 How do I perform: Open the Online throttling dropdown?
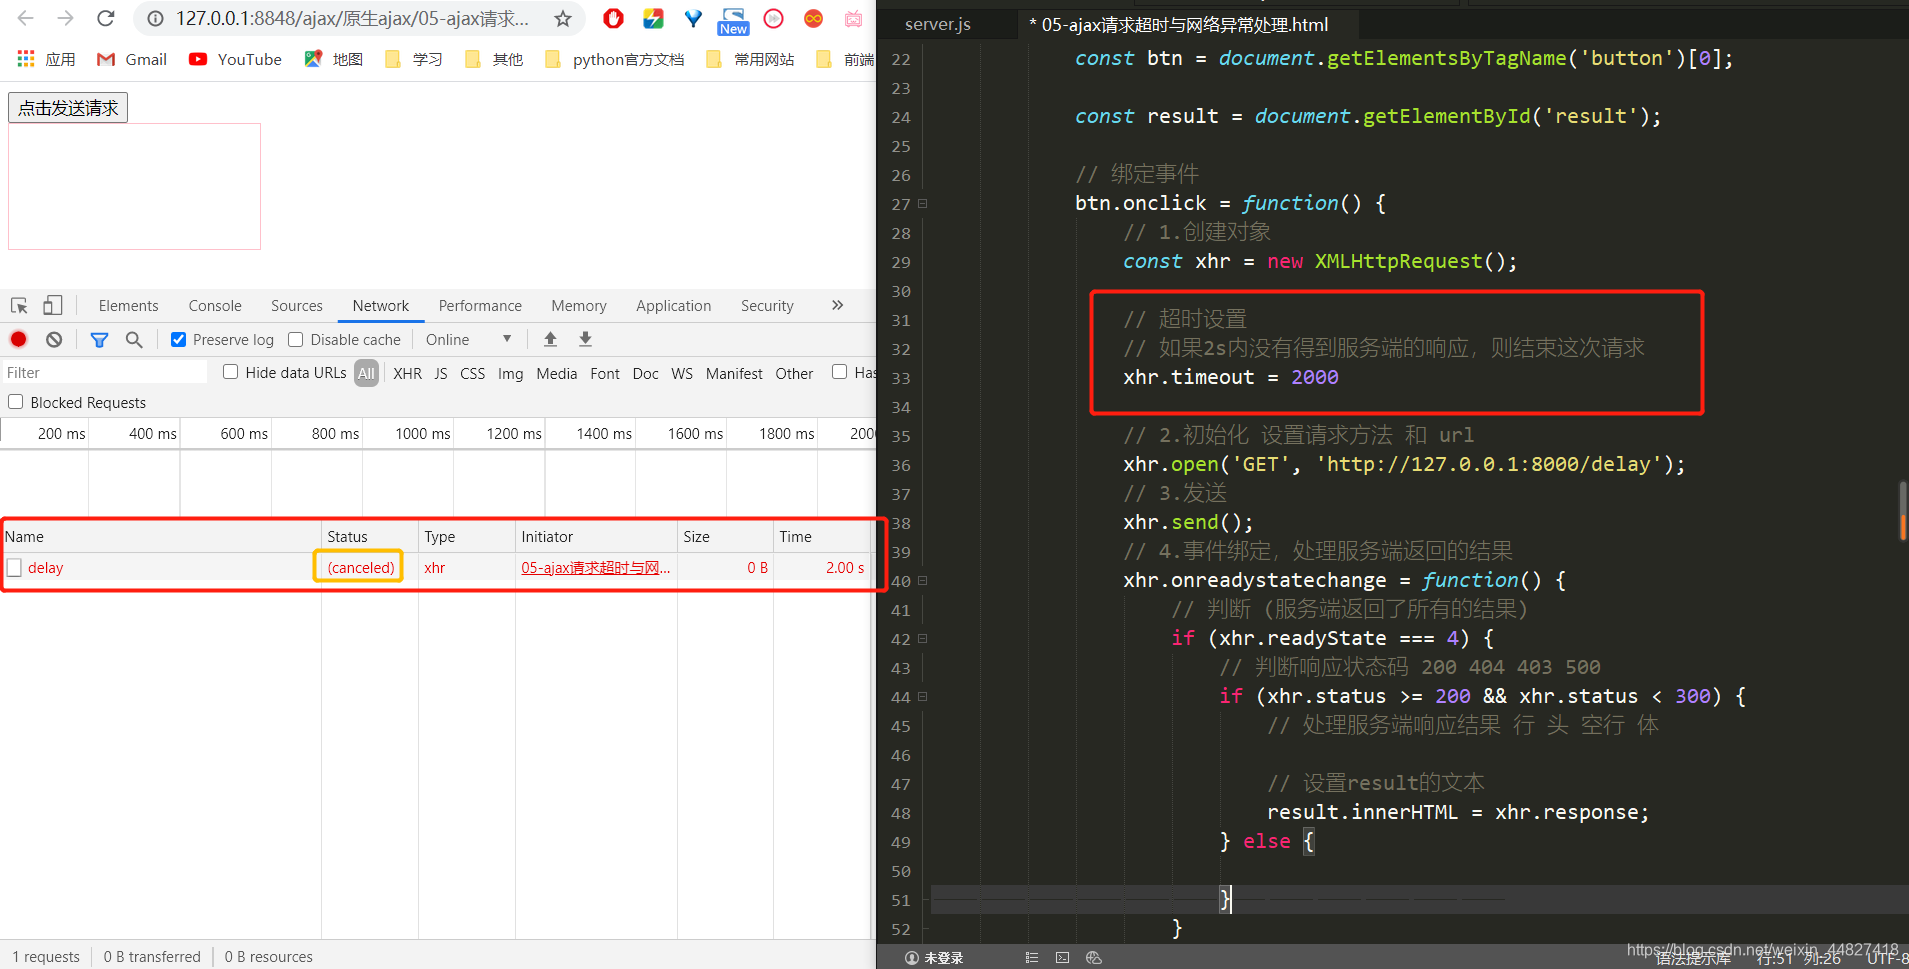pos(468,339)
